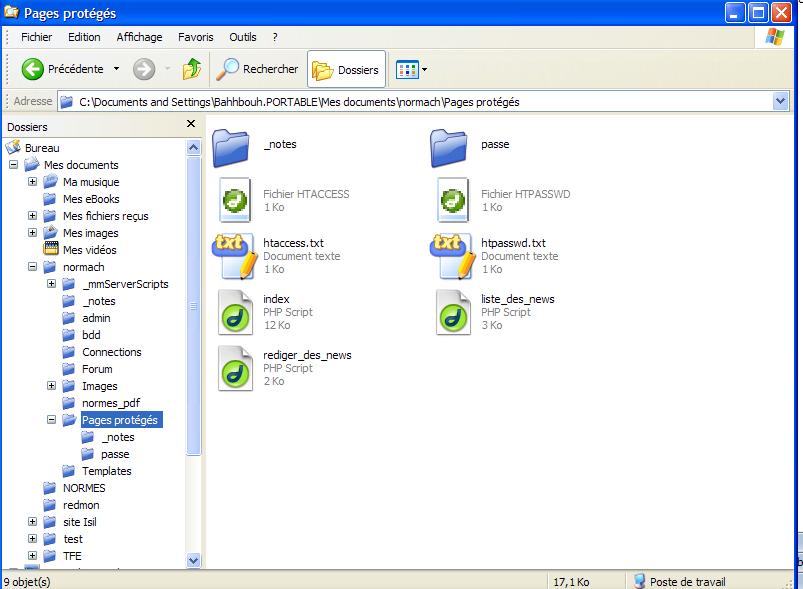Open the Outils menu
This screenshot has width=803, height=589.
pos(243,37)
